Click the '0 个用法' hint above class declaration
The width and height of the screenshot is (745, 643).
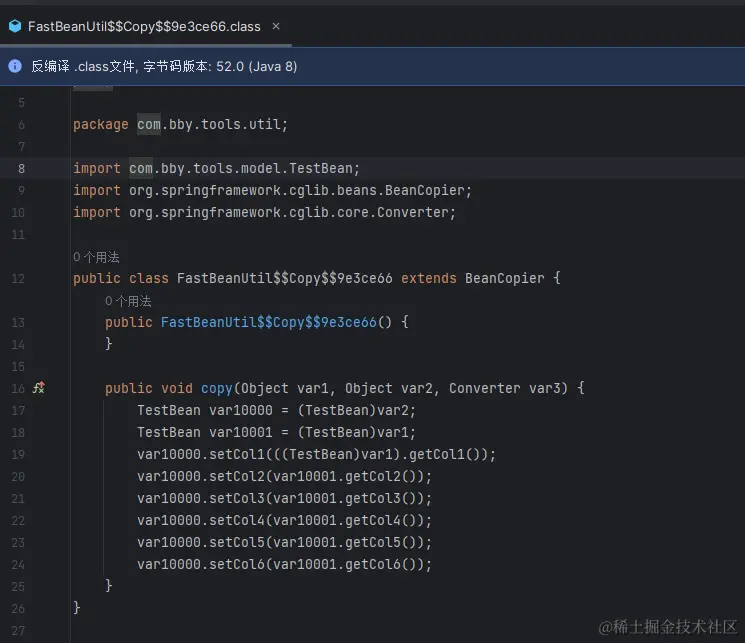tap(96, 257)
